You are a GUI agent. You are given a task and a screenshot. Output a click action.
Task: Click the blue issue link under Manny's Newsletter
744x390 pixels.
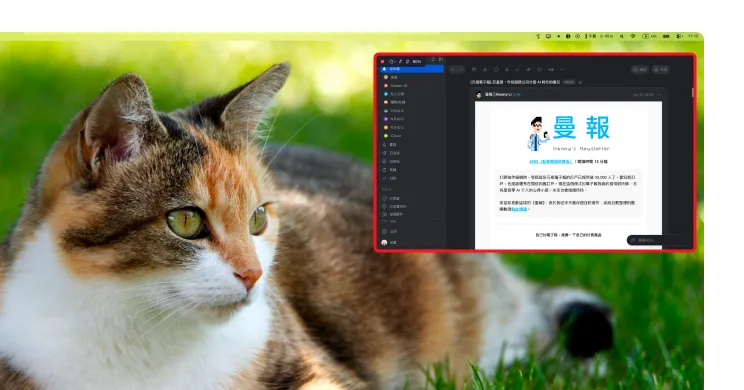[551, 161]
